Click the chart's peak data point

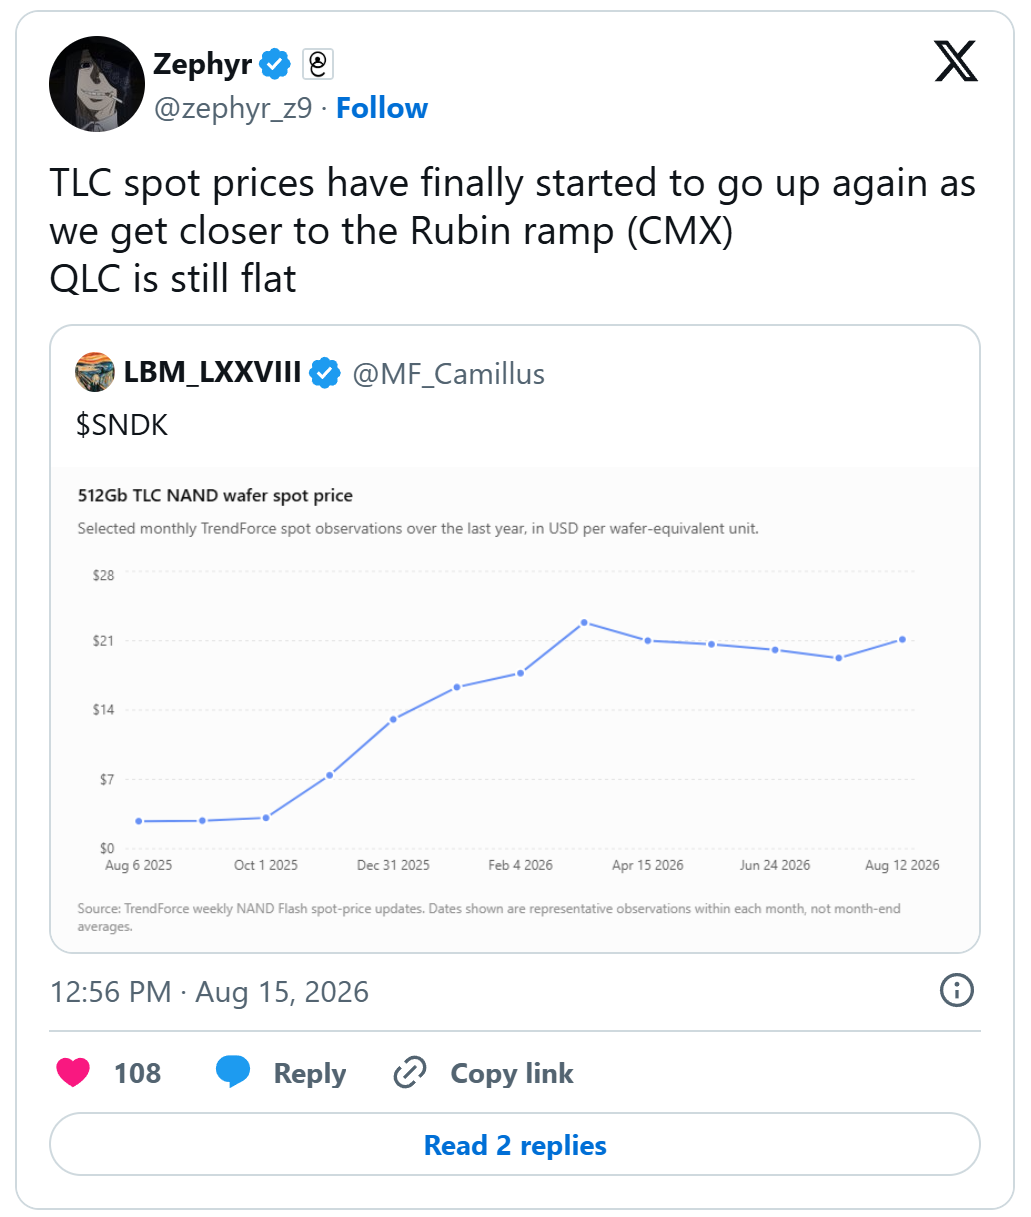584,622
